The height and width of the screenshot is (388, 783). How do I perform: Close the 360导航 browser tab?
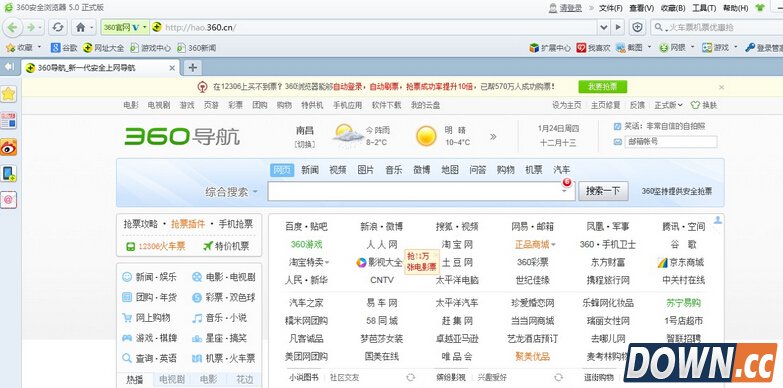coord(172,68)
